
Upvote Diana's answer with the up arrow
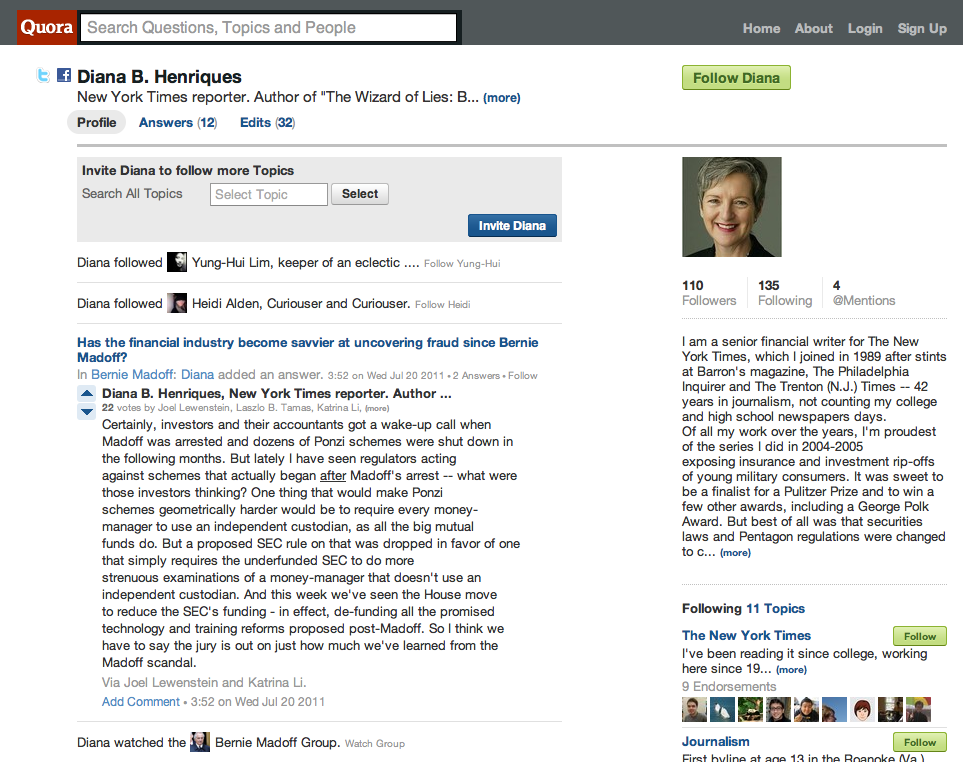(x=87, y=393)
